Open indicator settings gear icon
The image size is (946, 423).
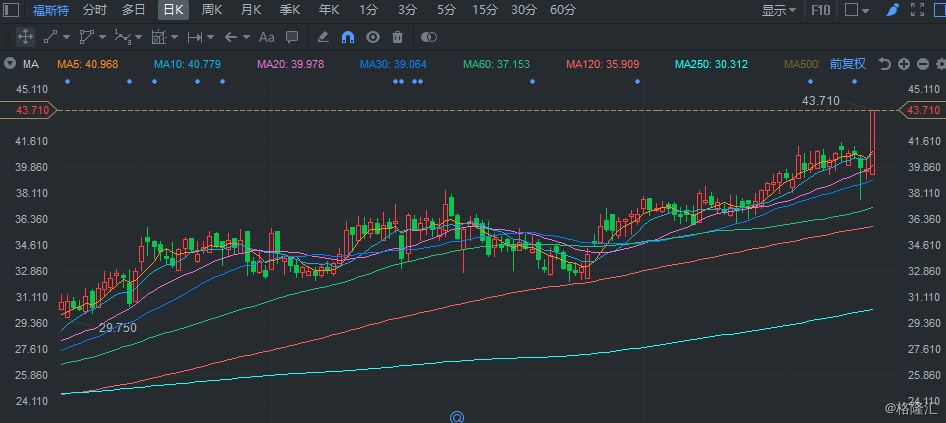point(941,64)
